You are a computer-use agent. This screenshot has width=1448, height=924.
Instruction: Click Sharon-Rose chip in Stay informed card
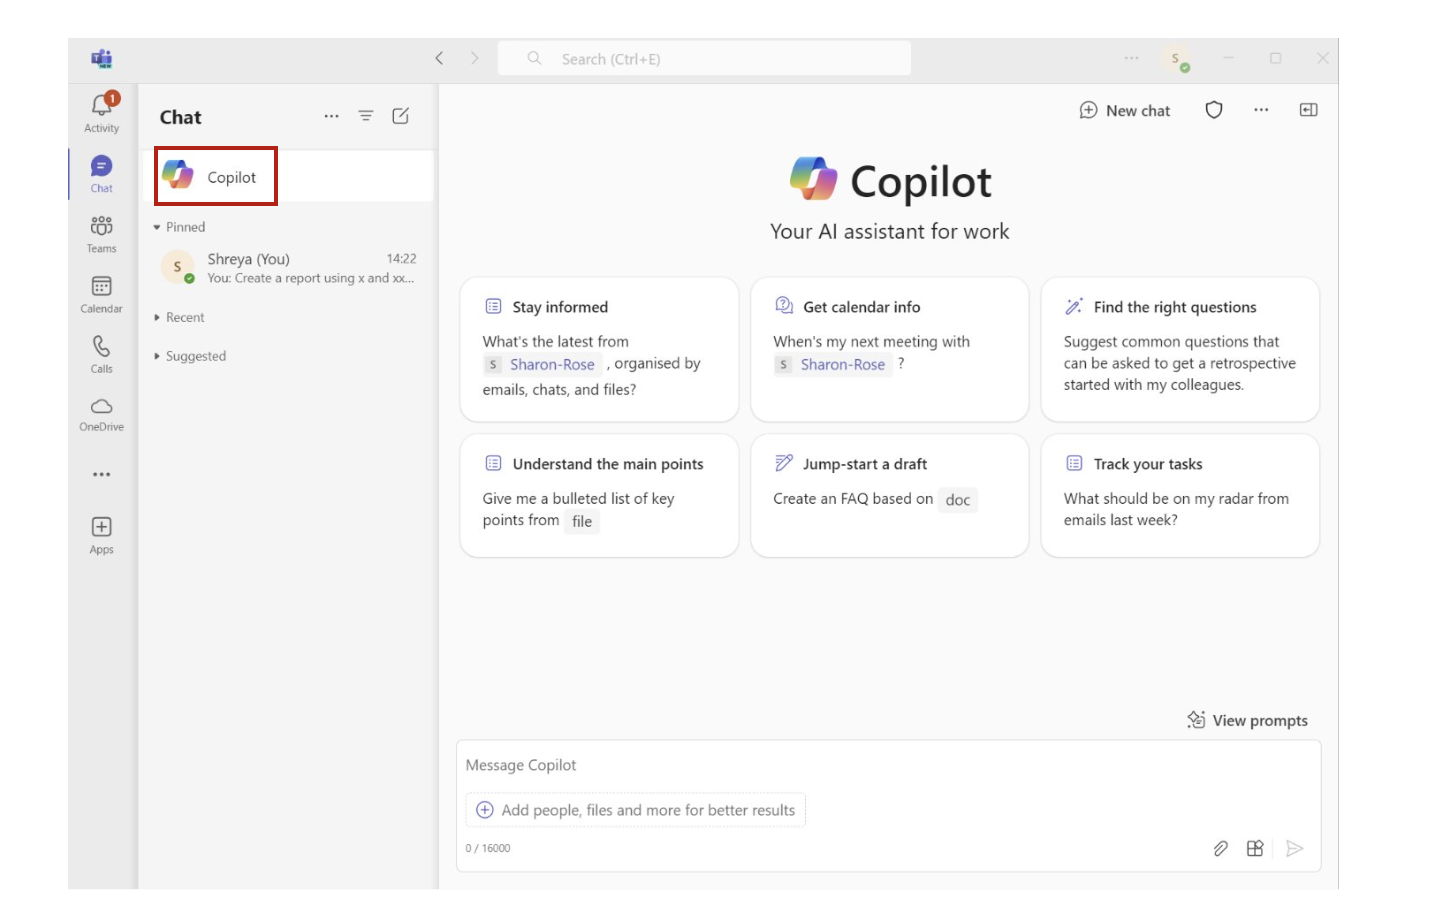[x=543, y=364]
